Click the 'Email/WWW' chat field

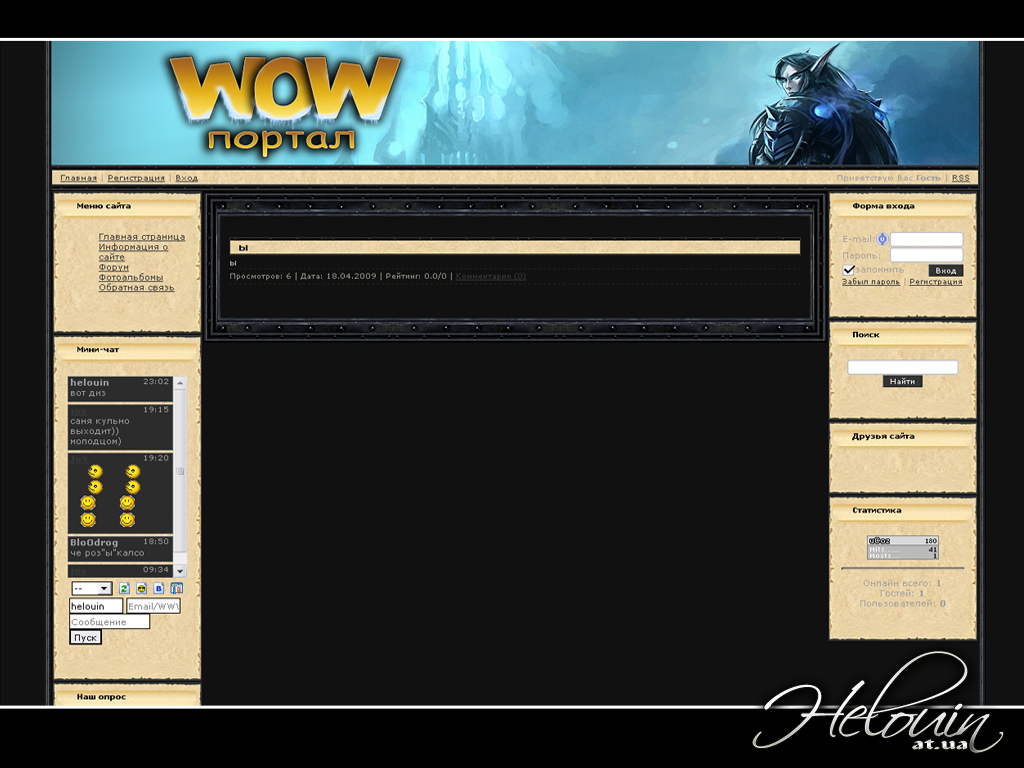[x=153, y=606]
